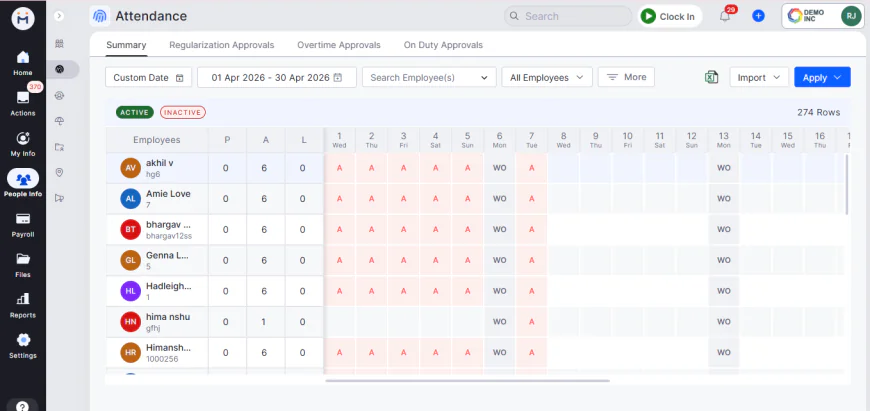Switch to Regularization Approvals tab
870x411 pixels.
(x=220, y=45)
